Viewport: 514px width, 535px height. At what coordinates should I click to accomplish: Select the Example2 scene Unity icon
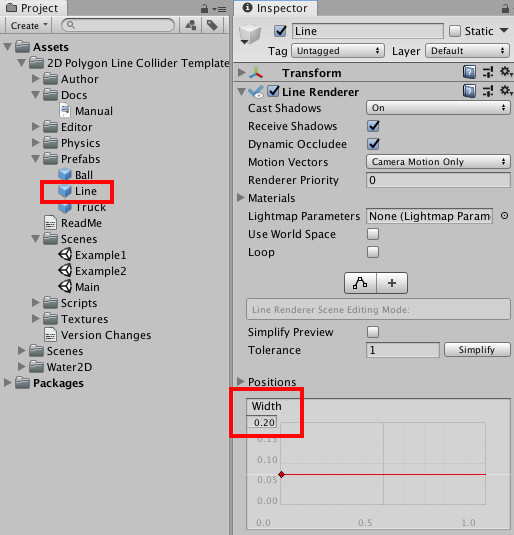[65, 271]
